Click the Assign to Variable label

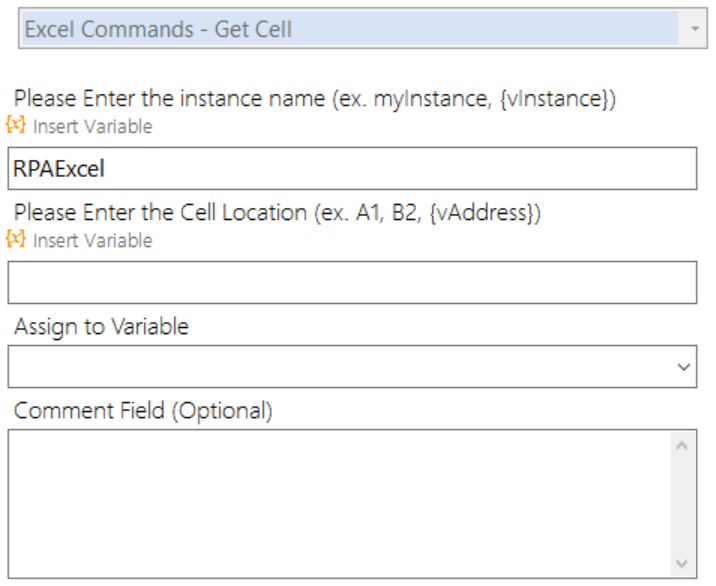point(101,327)
